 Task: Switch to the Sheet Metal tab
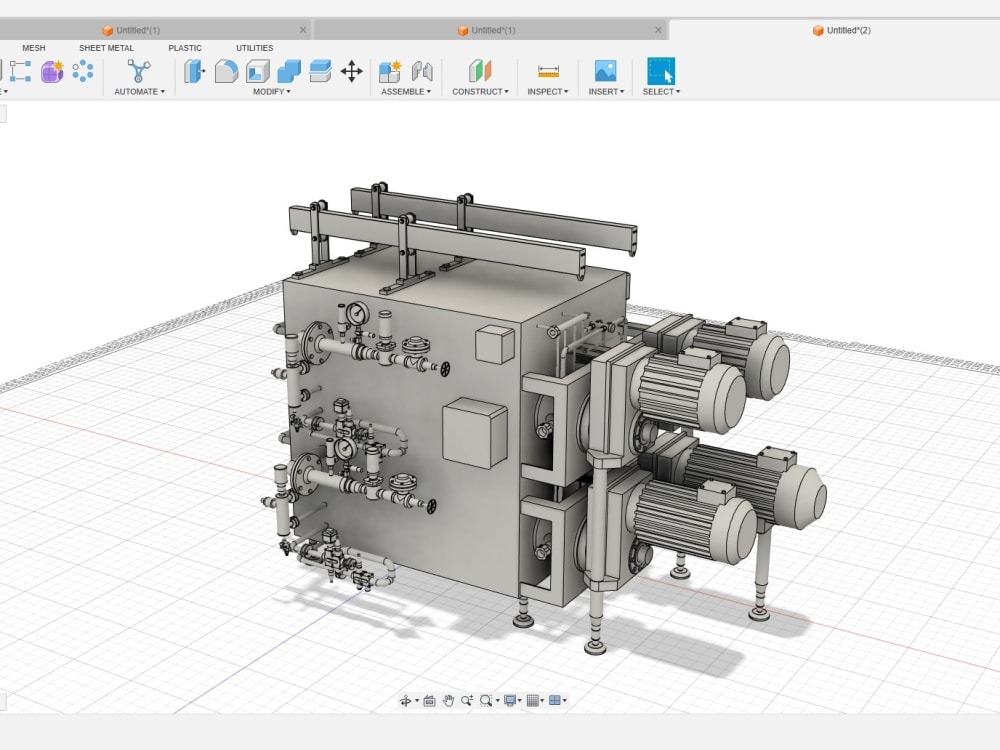pos(106,47)
